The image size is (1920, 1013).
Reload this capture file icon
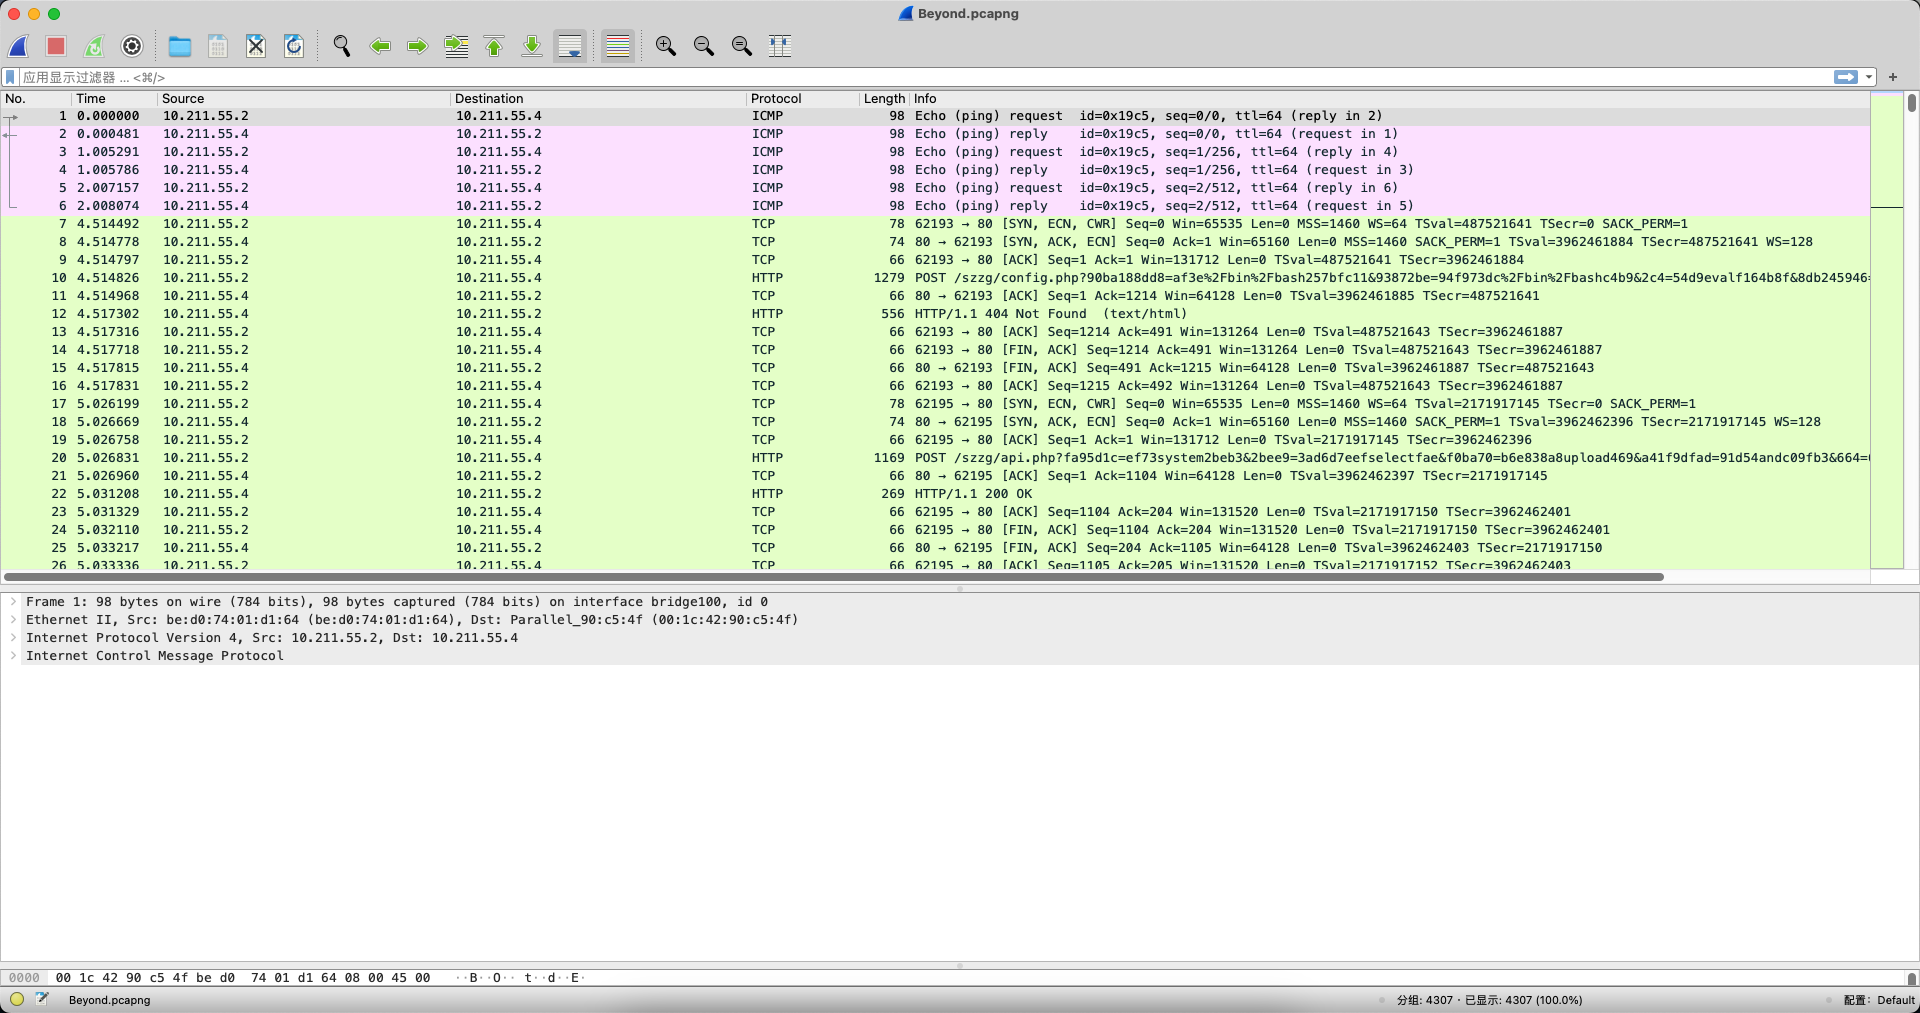tap(294, 46)
